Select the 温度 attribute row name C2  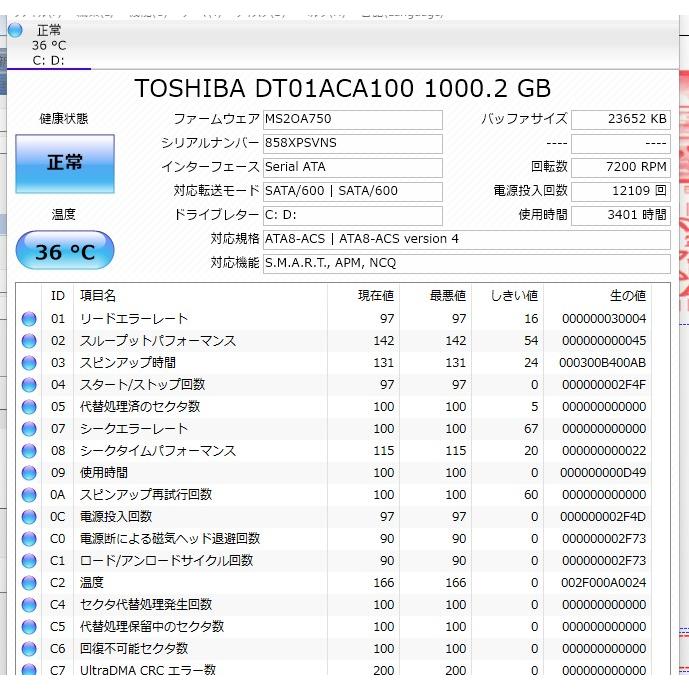pos(91,583)
